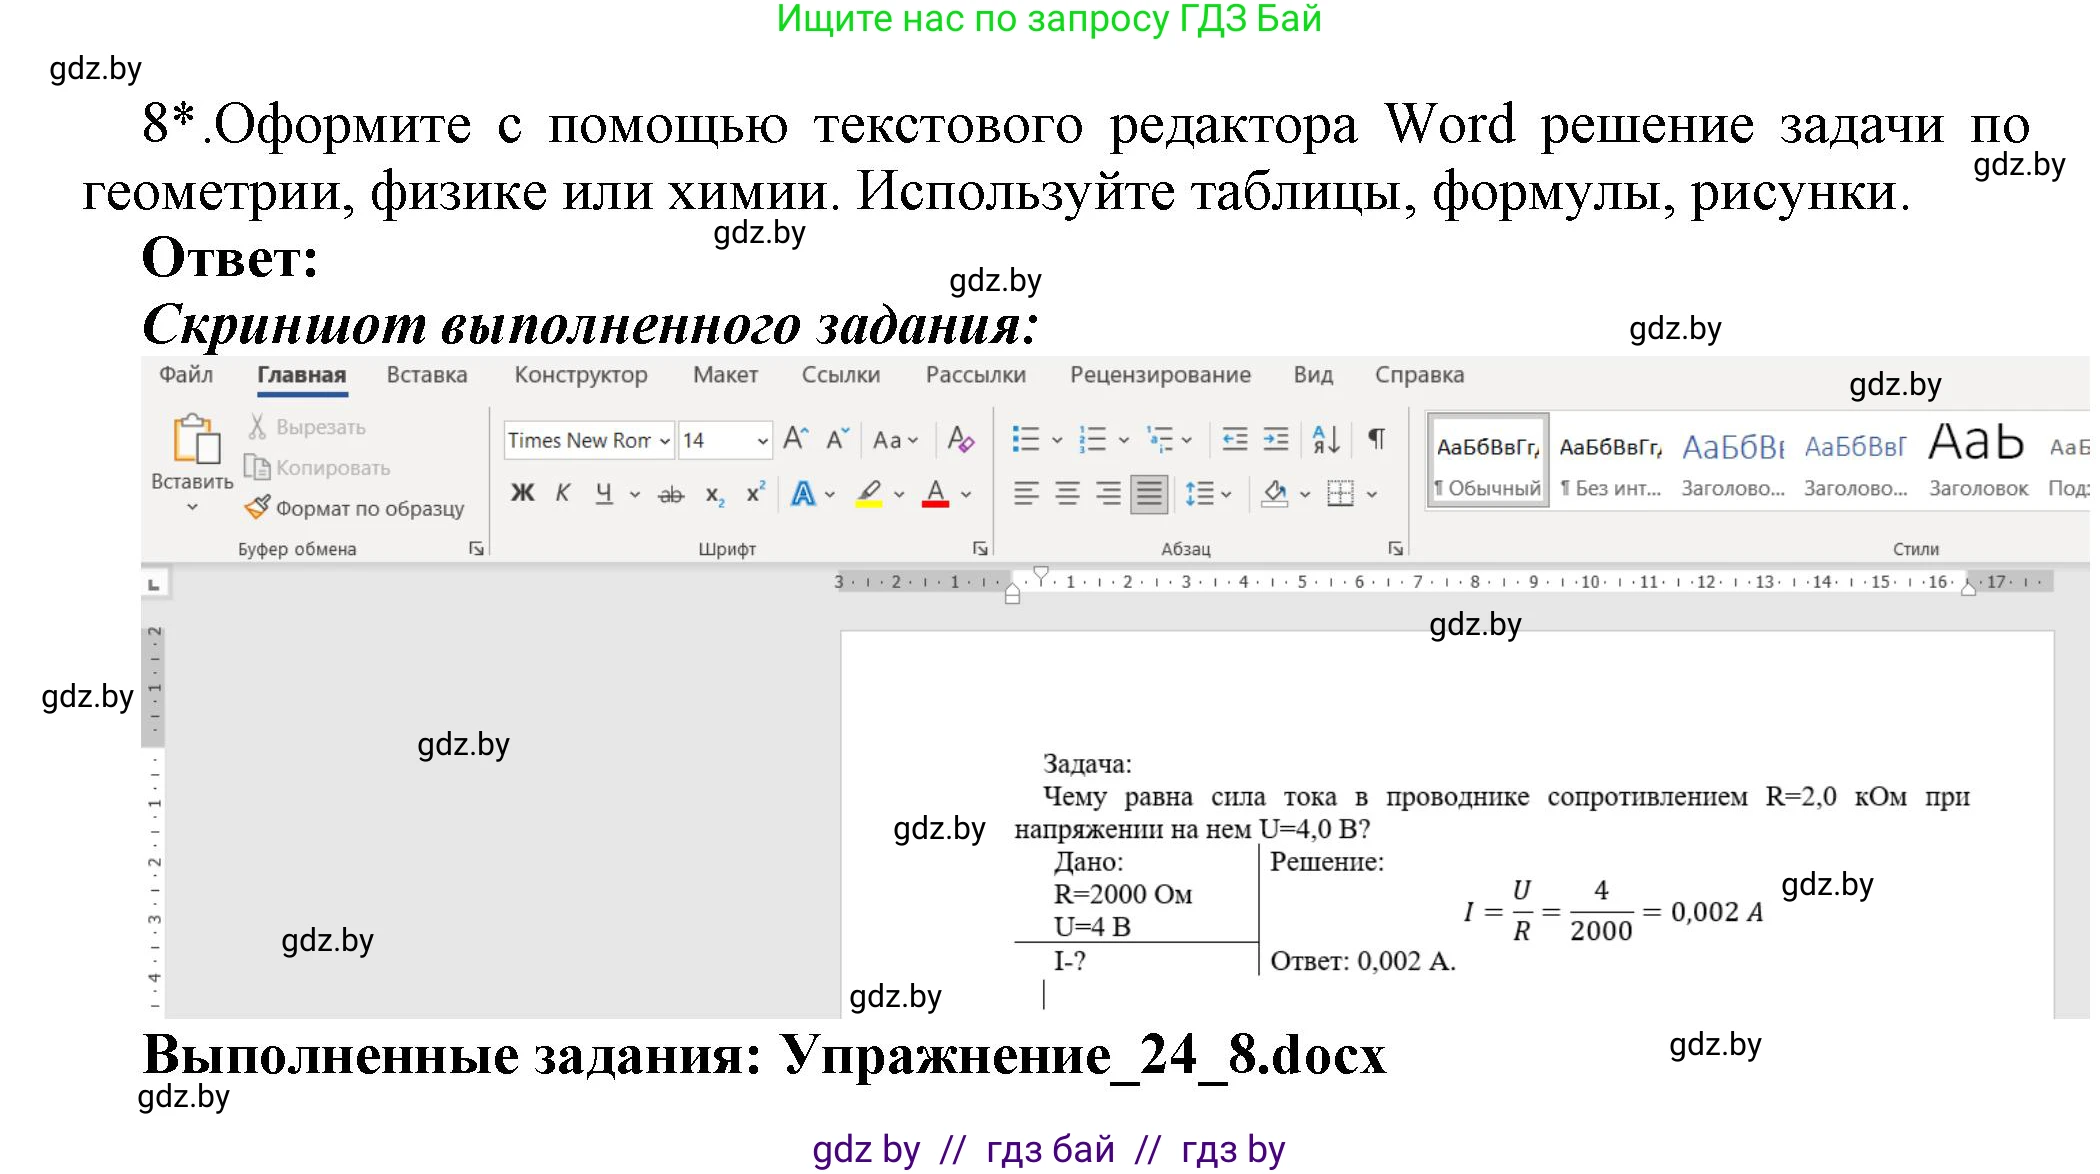Click the multilevel list icon
The height and width of the screenshot is (1174, 2100).
point(1160,439)
